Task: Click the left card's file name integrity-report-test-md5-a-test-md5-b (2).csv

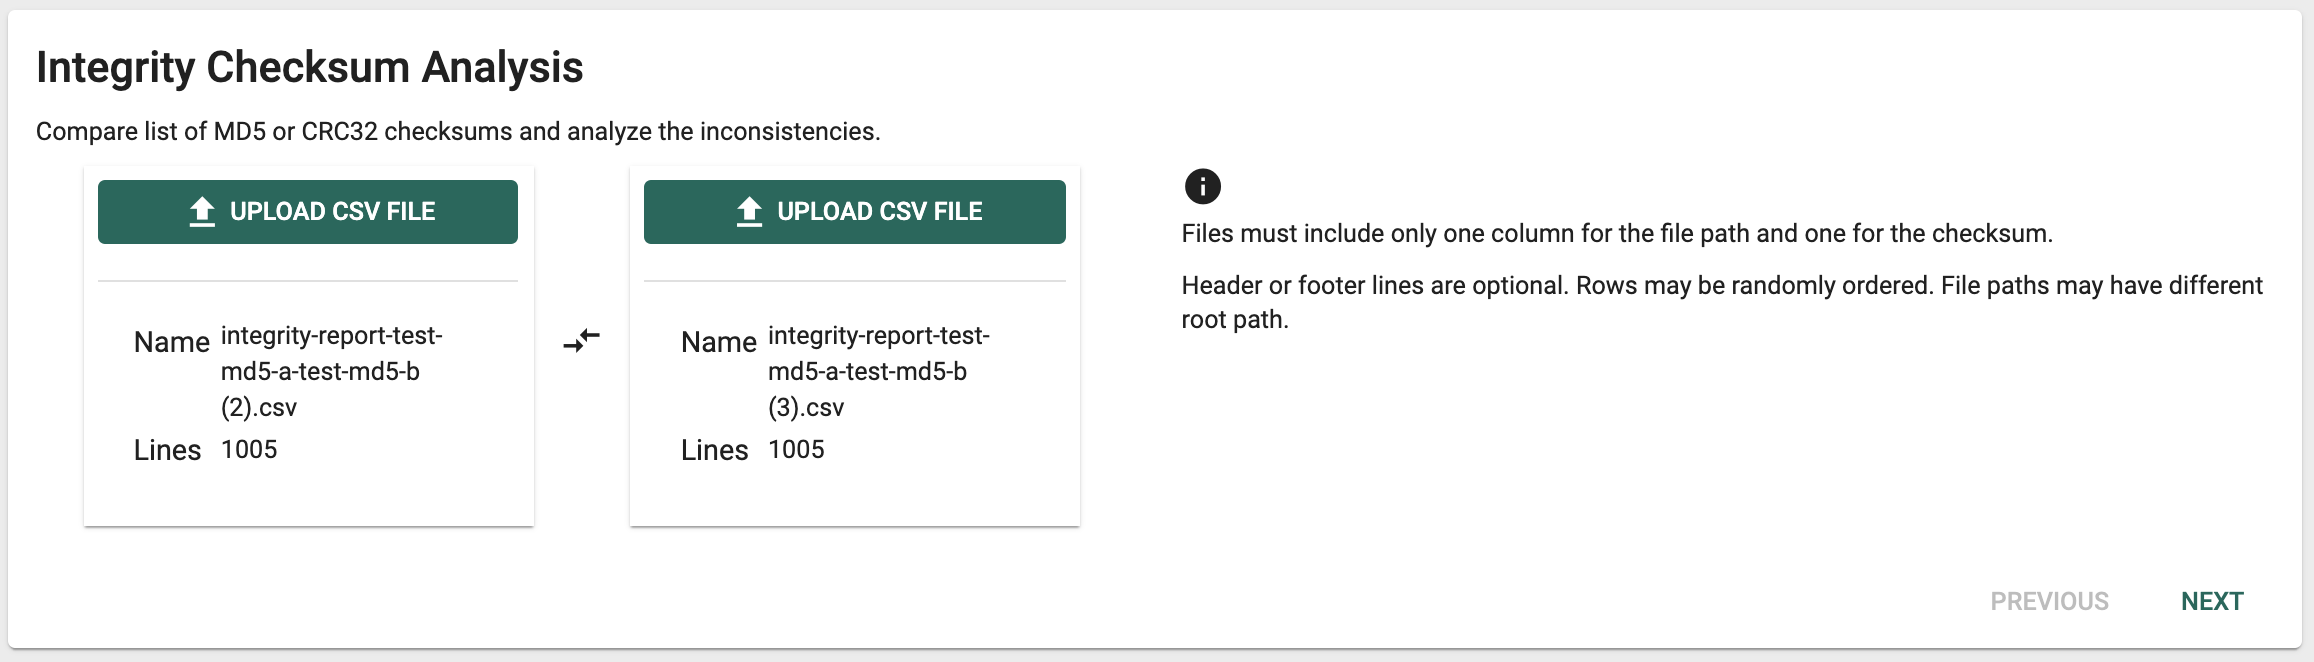Action: coord(330,371)
